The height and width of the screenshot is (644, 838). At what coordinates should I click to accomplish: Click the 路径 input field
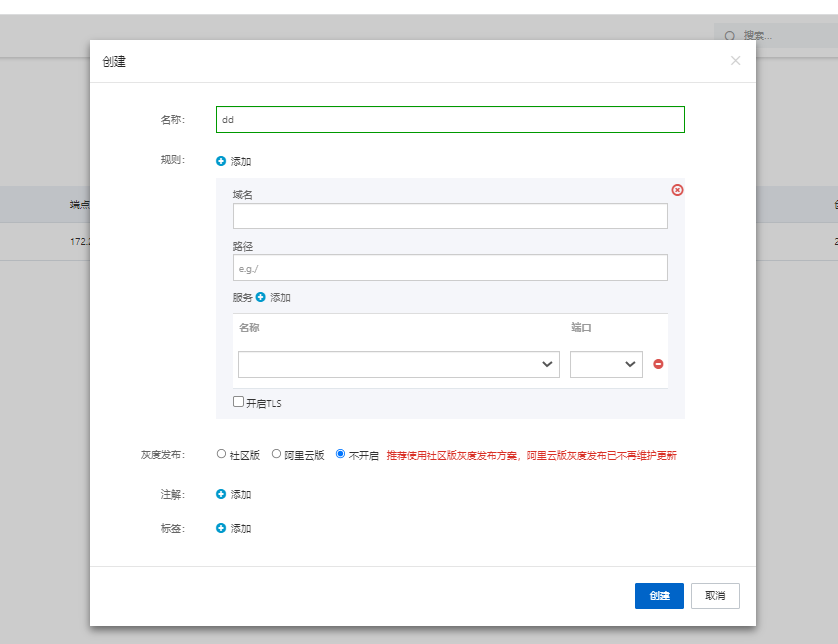point(450,267)
